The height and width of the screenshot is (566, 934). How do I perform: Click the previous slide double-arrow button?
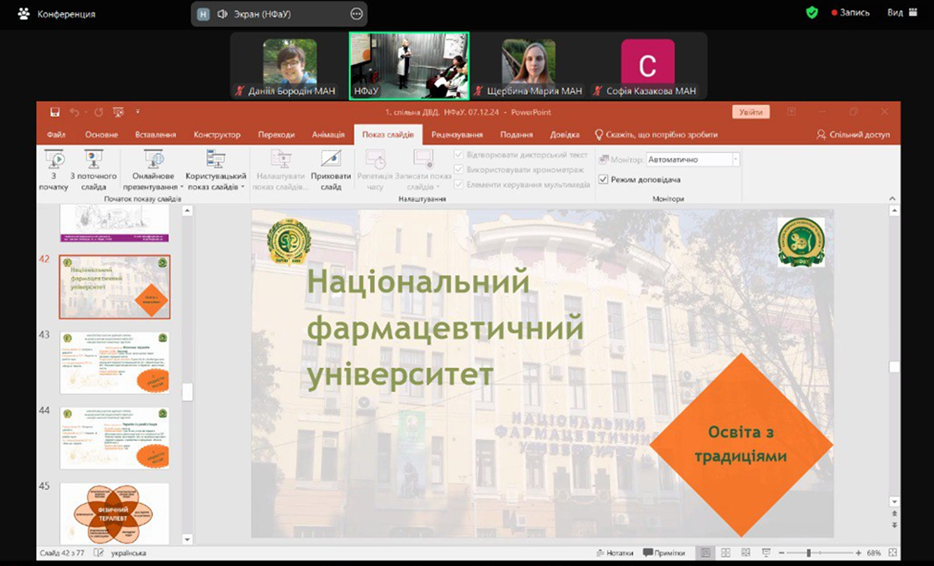coord(893,513)
